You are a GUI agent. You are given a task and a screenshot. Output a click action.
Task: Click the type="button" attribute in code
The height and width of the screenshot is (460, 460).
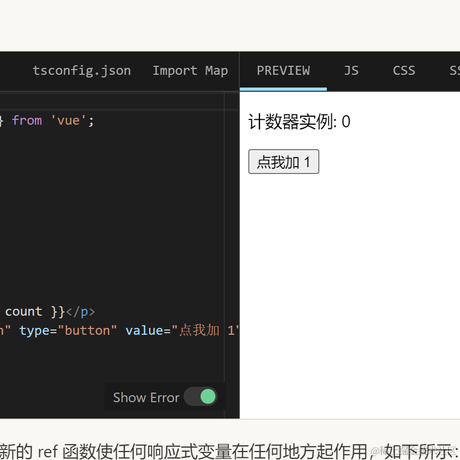tap(68, 331)
